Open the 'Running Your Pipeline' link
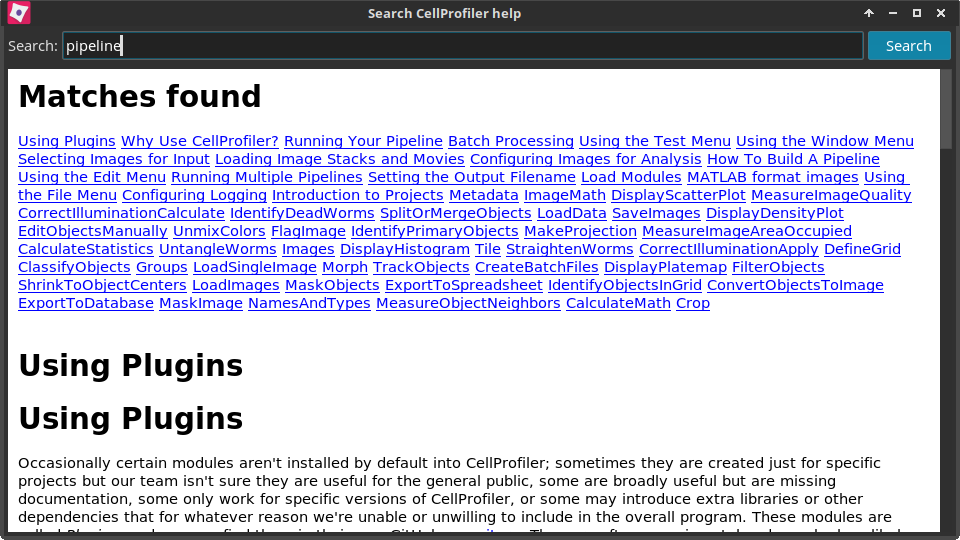The image size is (960, 540). (363, 141)
